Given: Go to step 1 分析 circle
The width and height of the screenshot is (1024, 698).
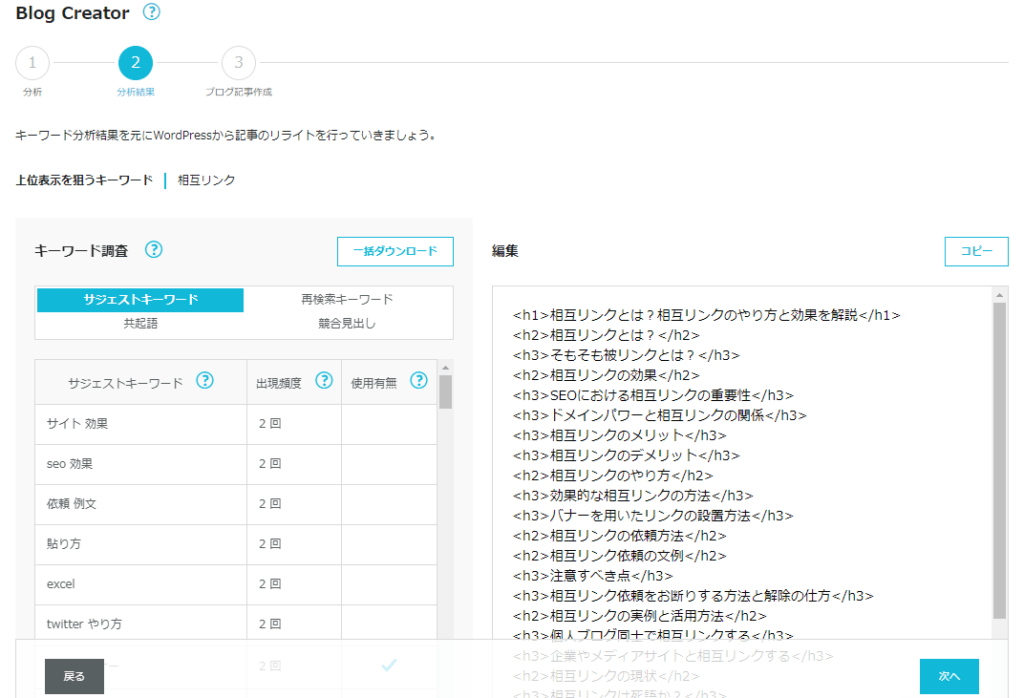Looking at the screenshot, I should pyautogui.click(x=32, y=64).
